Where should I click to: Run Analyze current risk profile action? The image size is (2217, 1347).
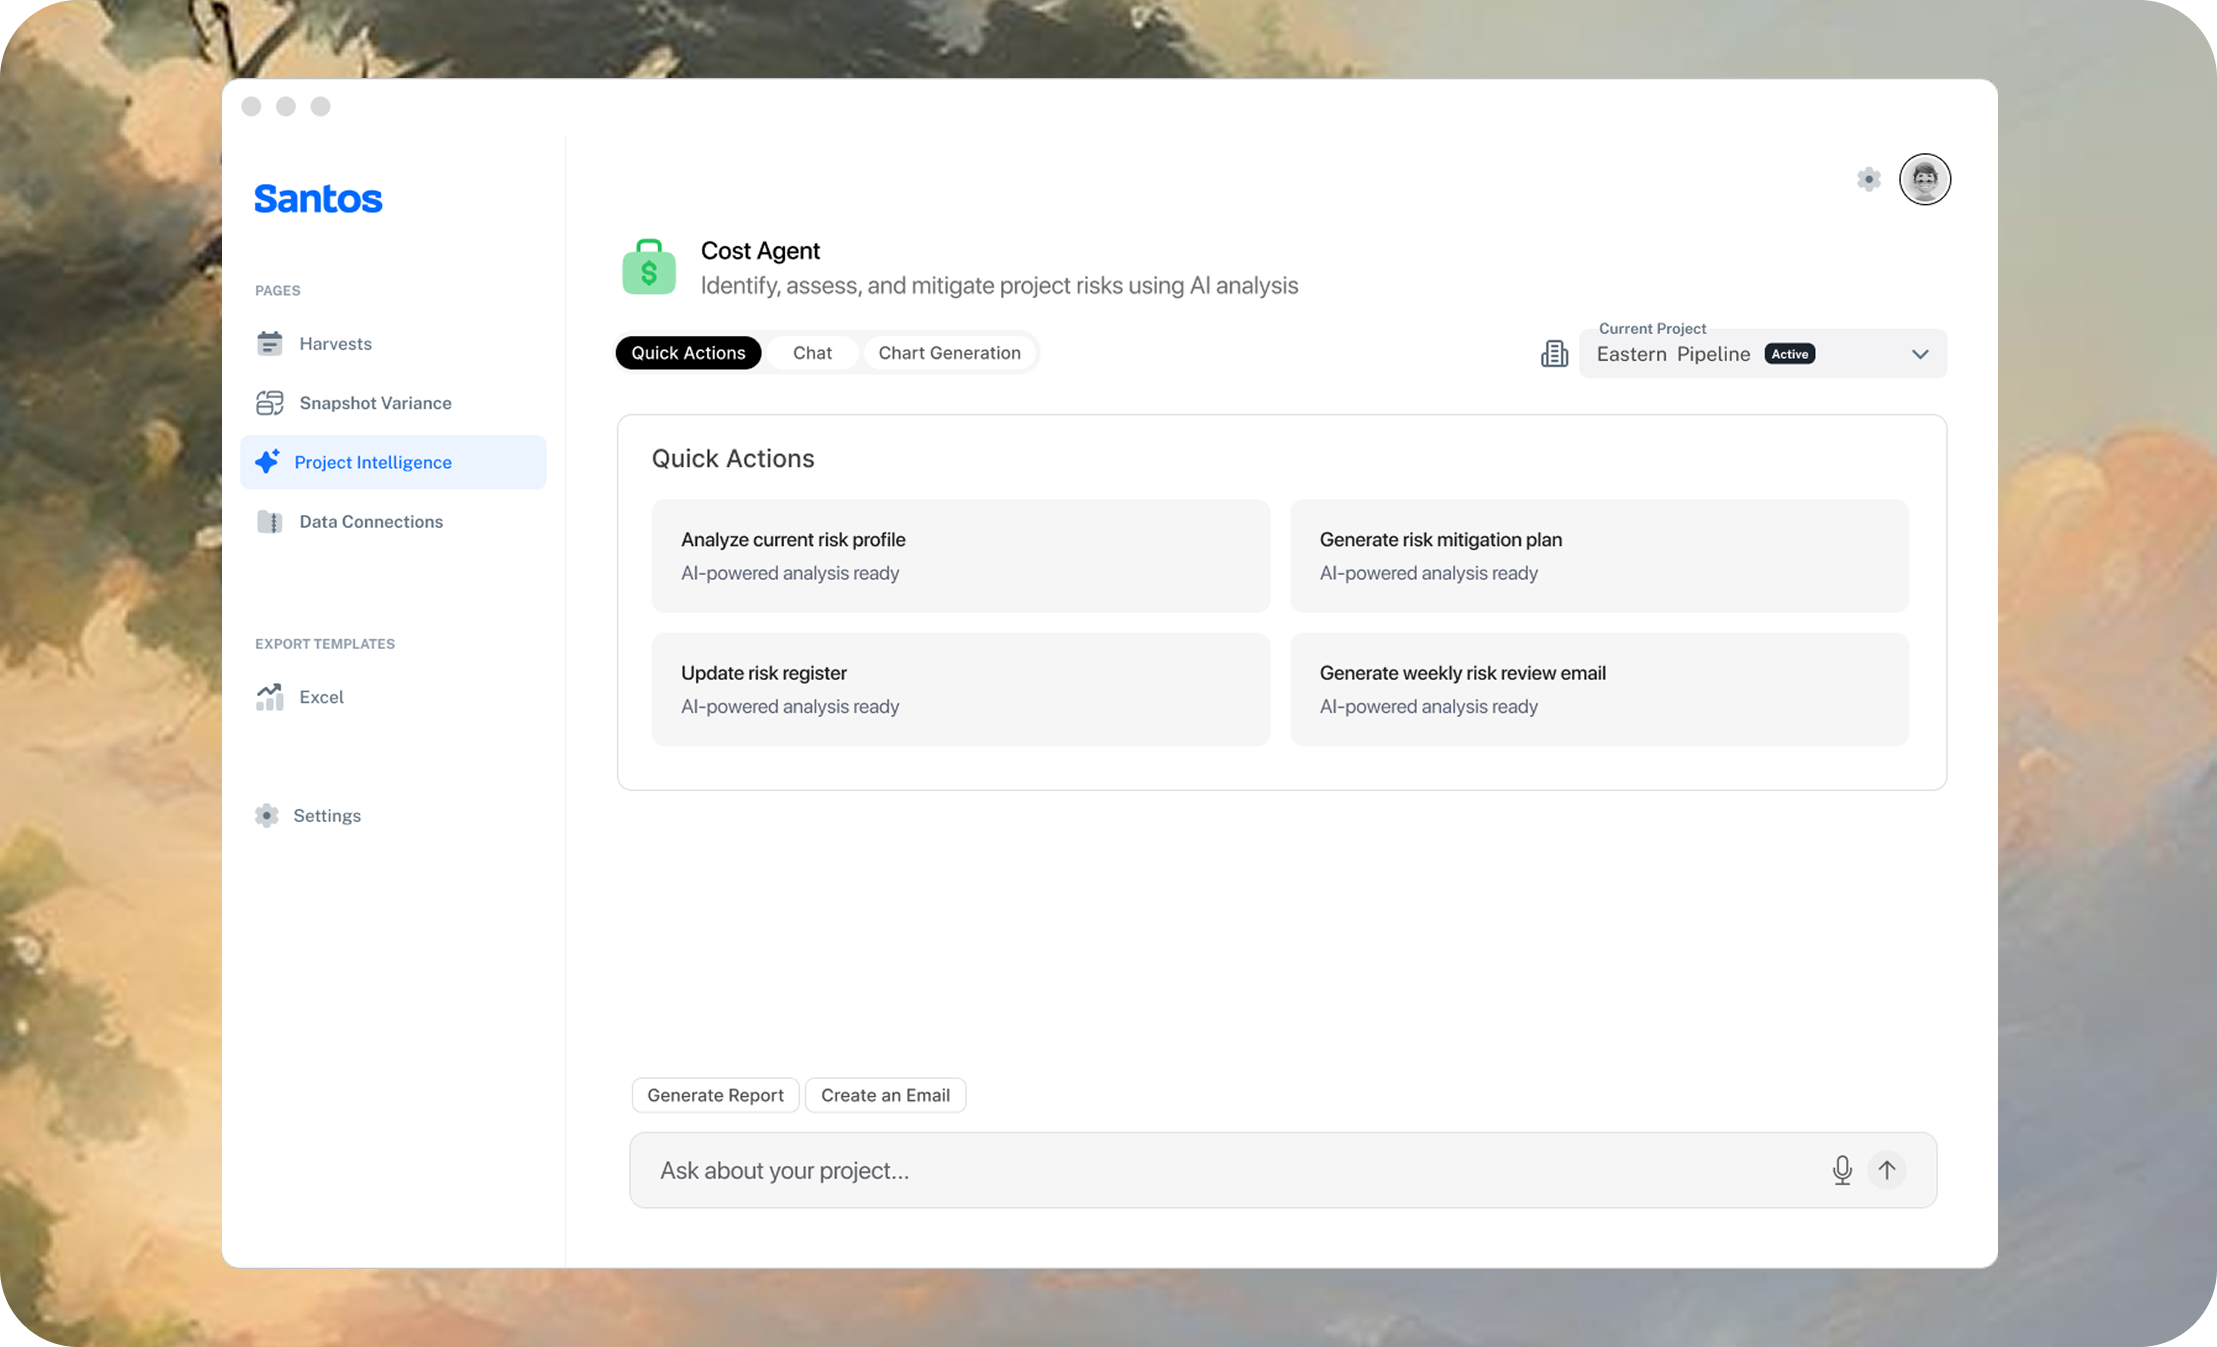pyautogui.click(x=960, y=556)
